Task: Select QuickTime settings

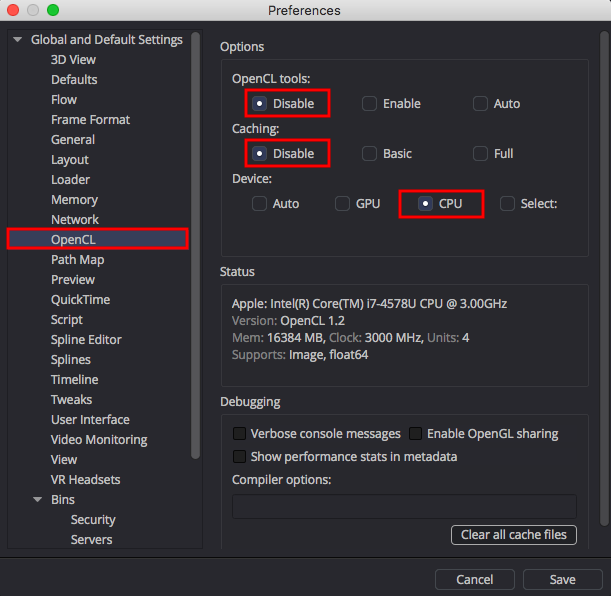Action: pyautogui.click(x=80, y=300)
